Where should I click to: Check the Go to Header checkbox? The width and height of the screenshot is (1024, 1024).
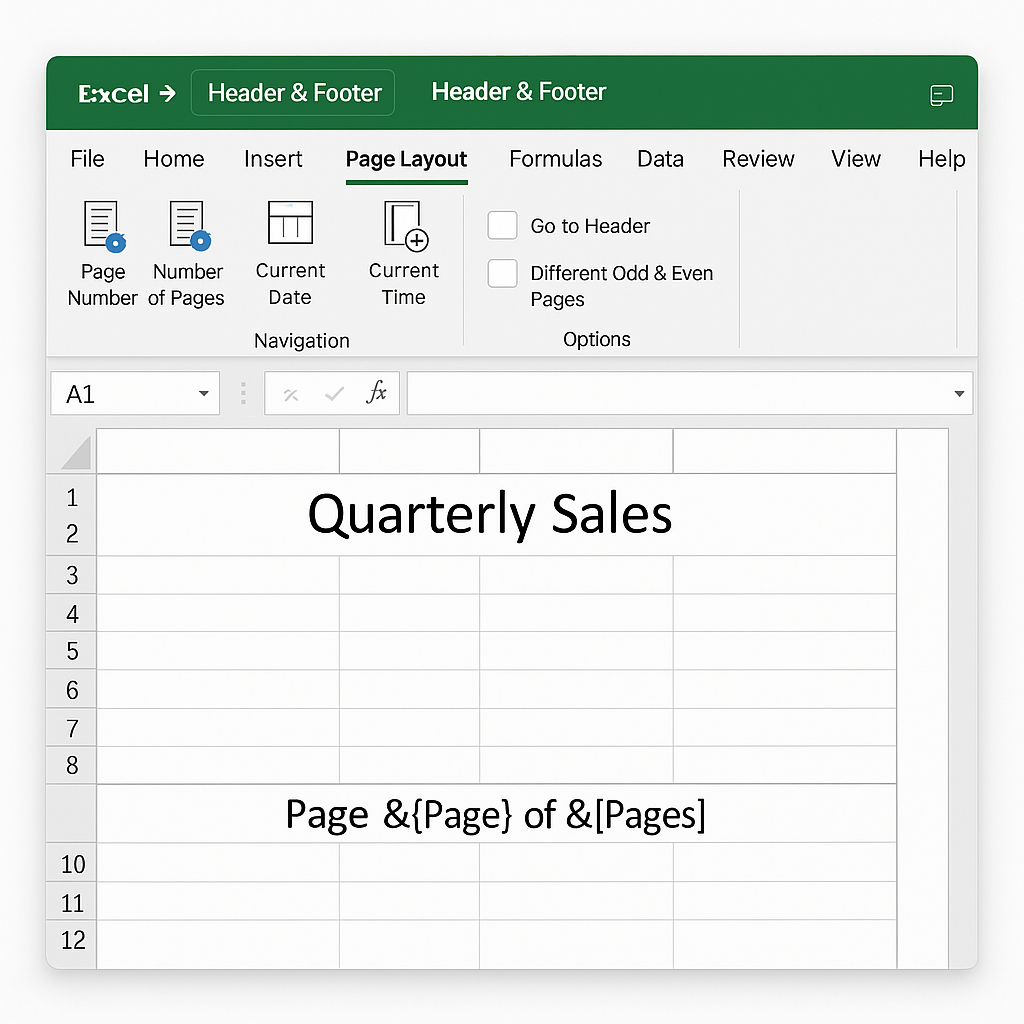[x=502, y=225]
